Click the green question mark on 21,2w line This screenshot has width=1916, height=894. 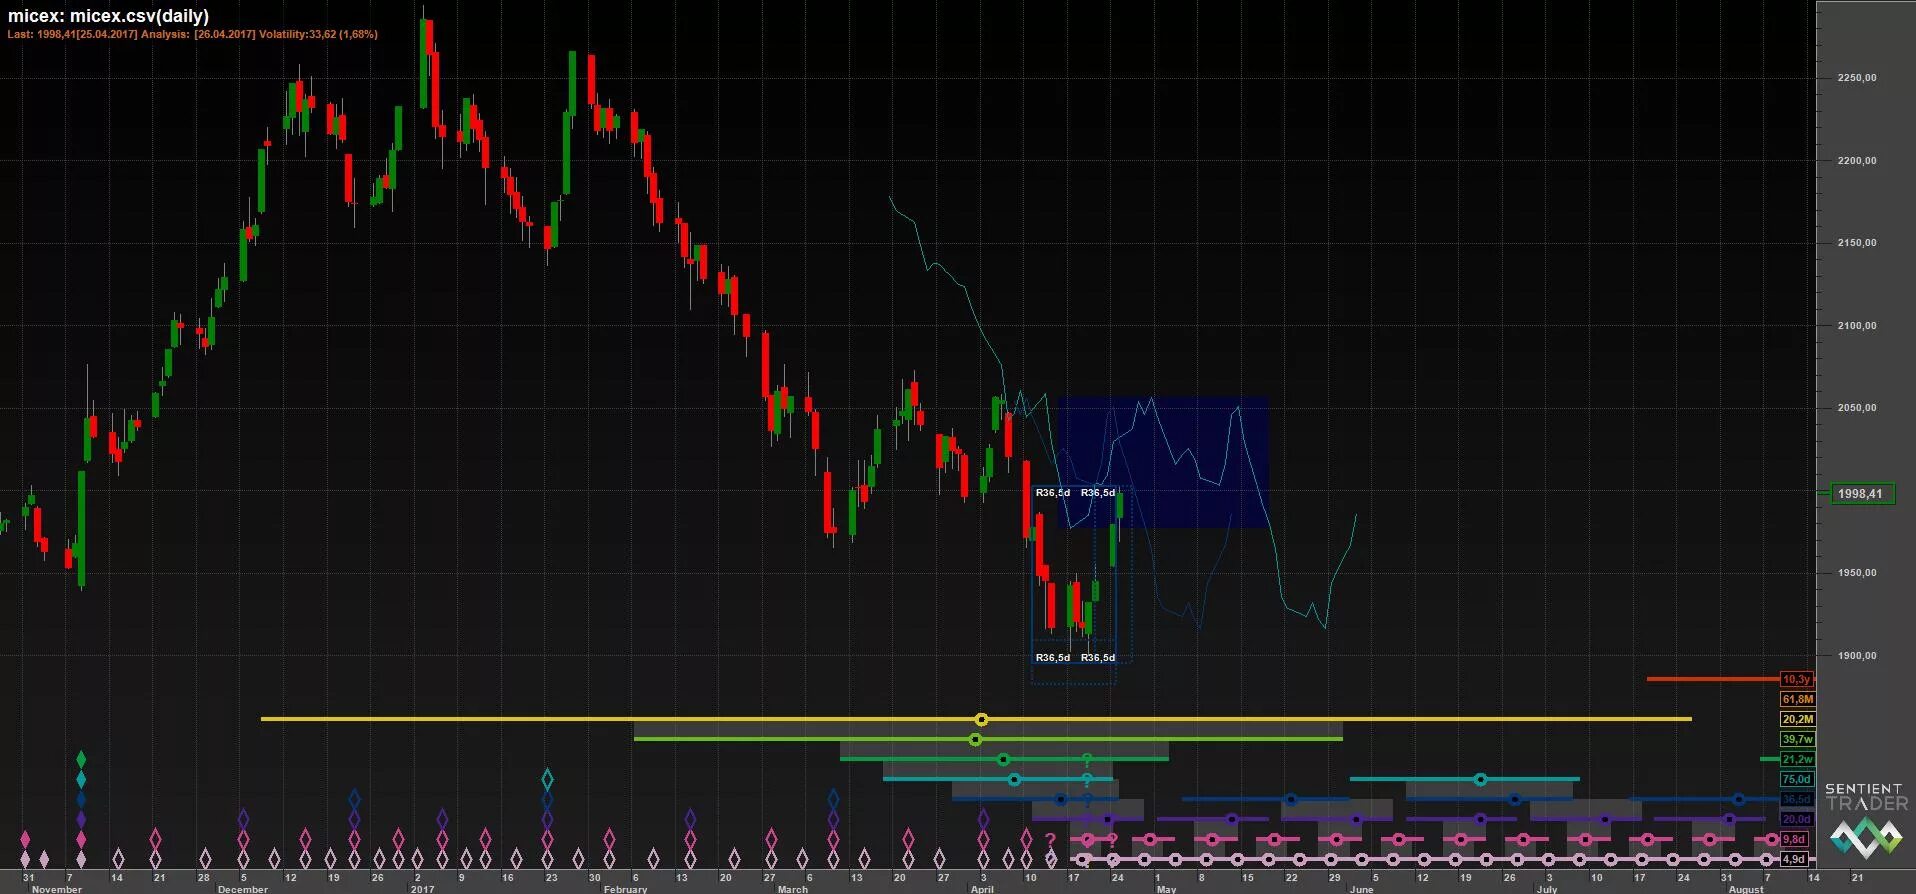1087,760
